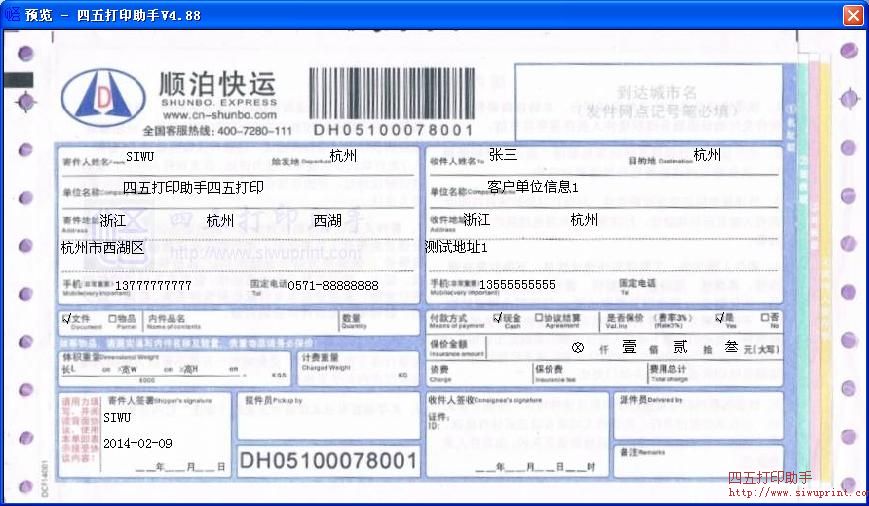Close the 四五打印助手 preview window

click(853, 15)
